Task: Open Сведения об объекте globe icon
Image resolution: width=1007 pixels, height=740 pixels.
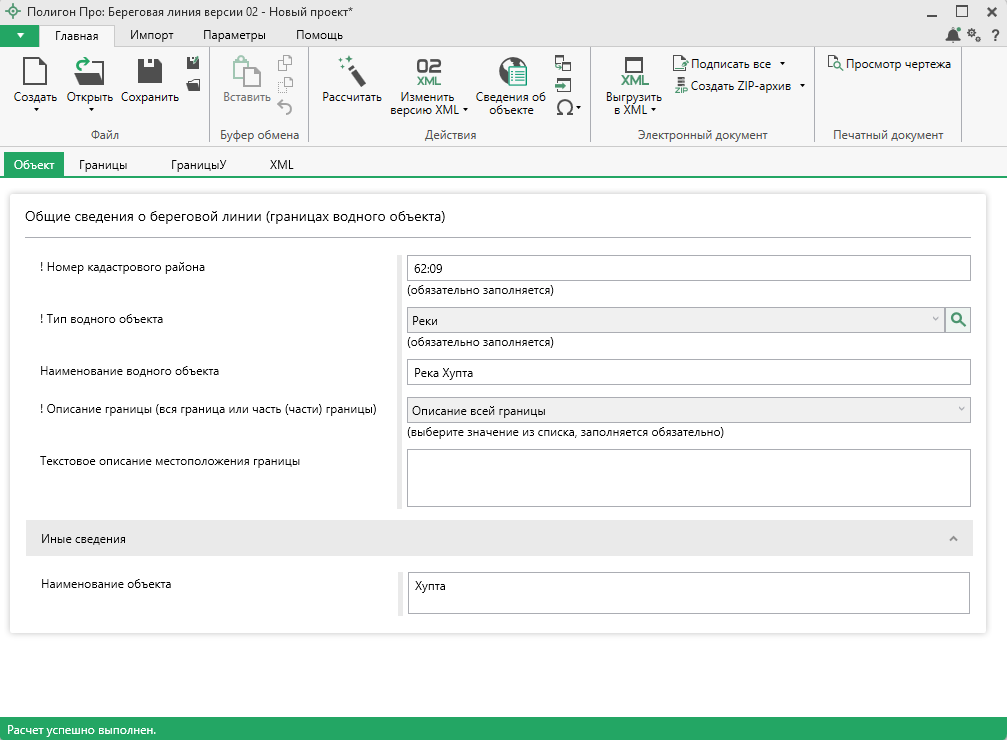Action: pyautogui.click(x=511, y=73)
